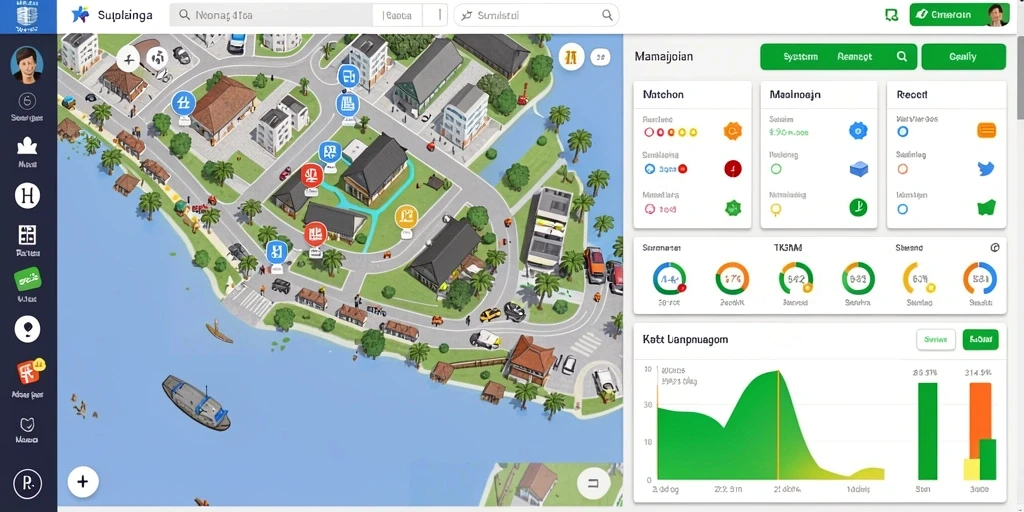Open the crown icon in left sidebar
This screenshot has width=1024, height=512.
pos(27,146)
